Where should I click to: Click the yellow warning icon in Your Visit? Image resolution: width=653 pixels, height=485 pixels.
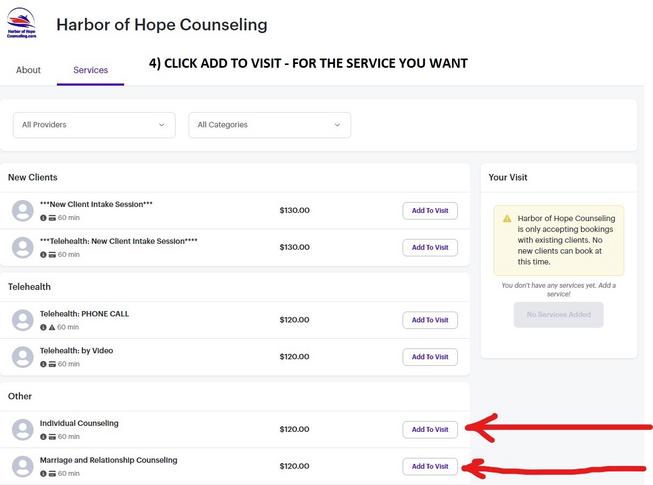tap(507, 219)
